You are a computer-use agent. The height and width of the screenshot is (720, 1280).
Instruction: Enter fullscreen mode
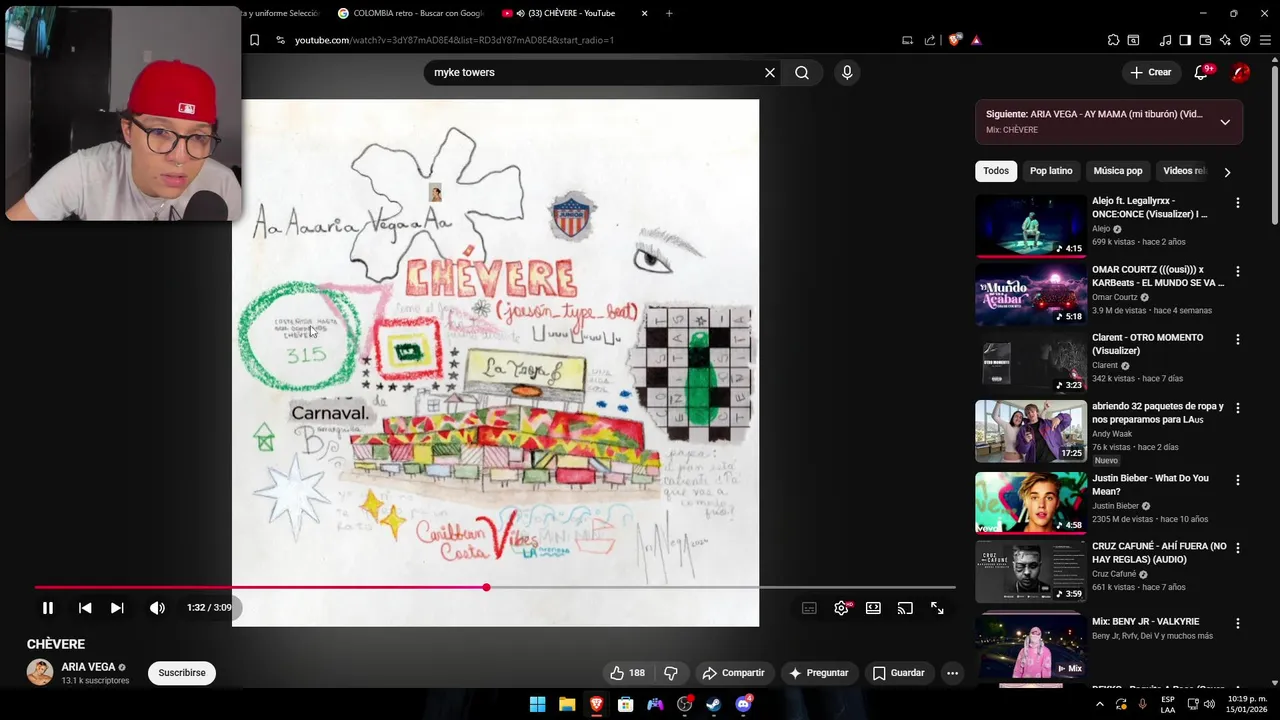coord(937,608)
